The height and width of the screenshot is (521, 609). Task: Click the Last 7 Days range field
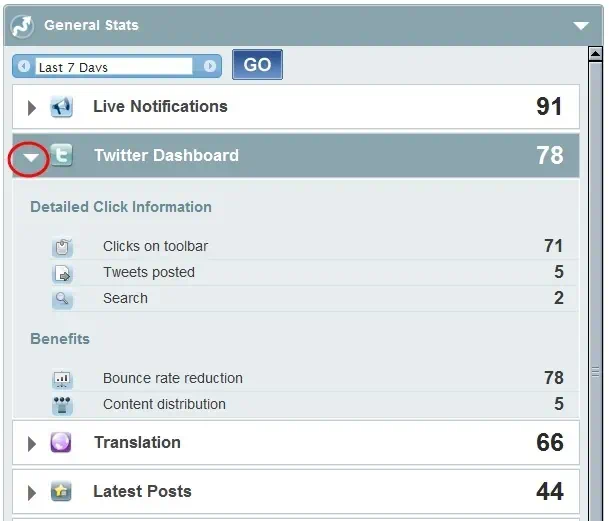[x=114, y=67]
